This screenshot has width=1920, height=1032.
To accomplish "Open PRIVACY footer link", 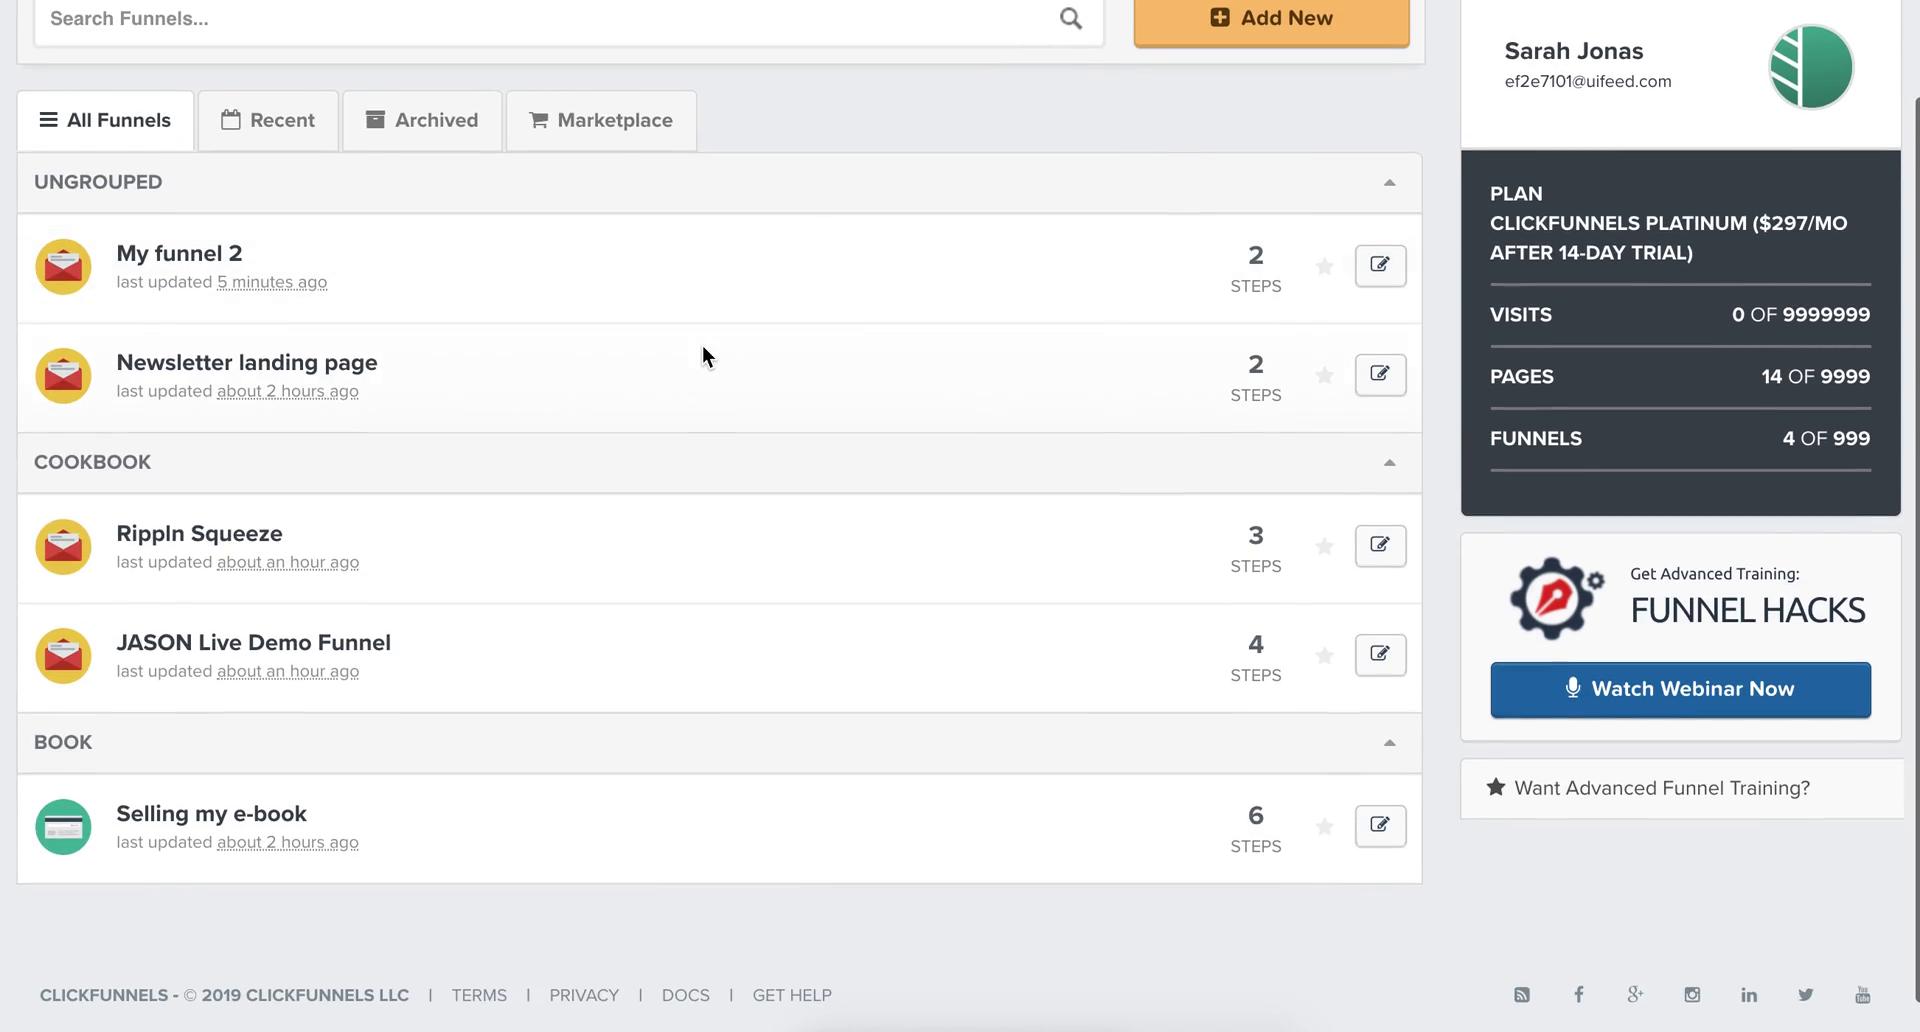I will point(584,995).
